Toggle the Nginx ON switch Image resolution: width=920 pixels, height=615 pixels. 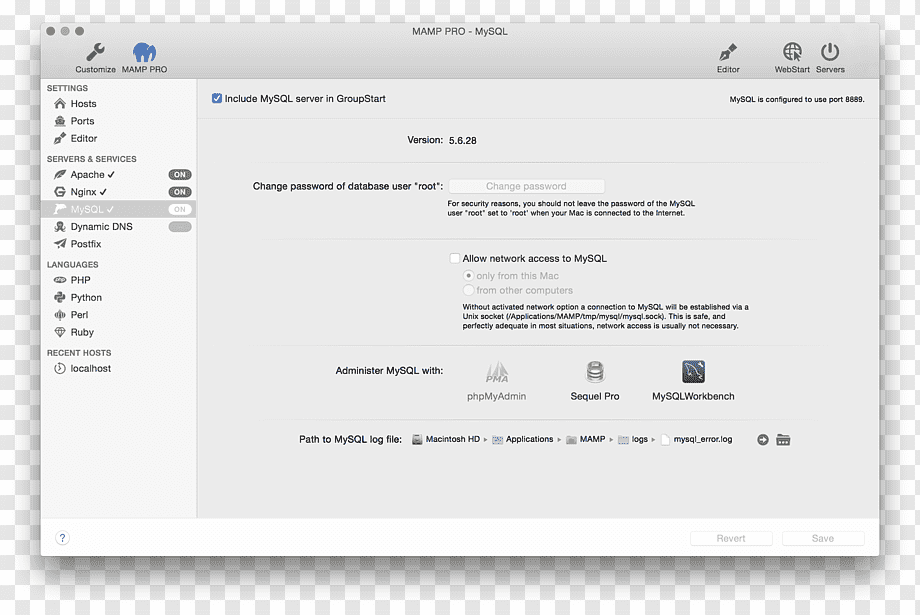[x=180, y=192]
